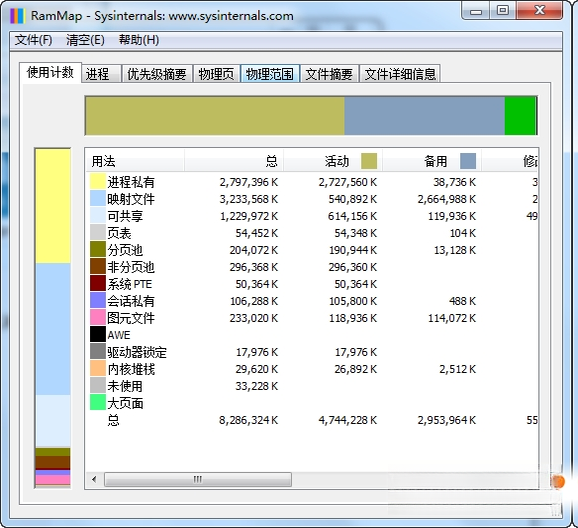Switch to the 优先级摘要 tab
Viewport: 578px width, 528px height.
[x=157, y=74]
